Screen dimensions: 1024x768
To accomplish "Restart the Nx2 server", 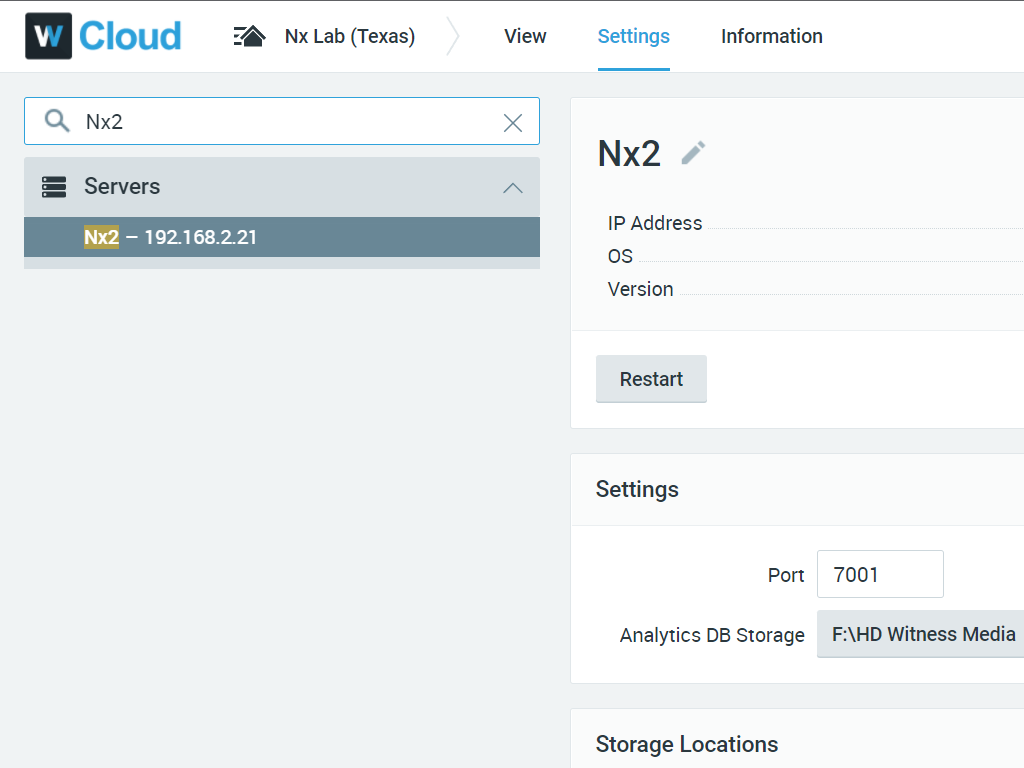I will click(x=651, y=379).
